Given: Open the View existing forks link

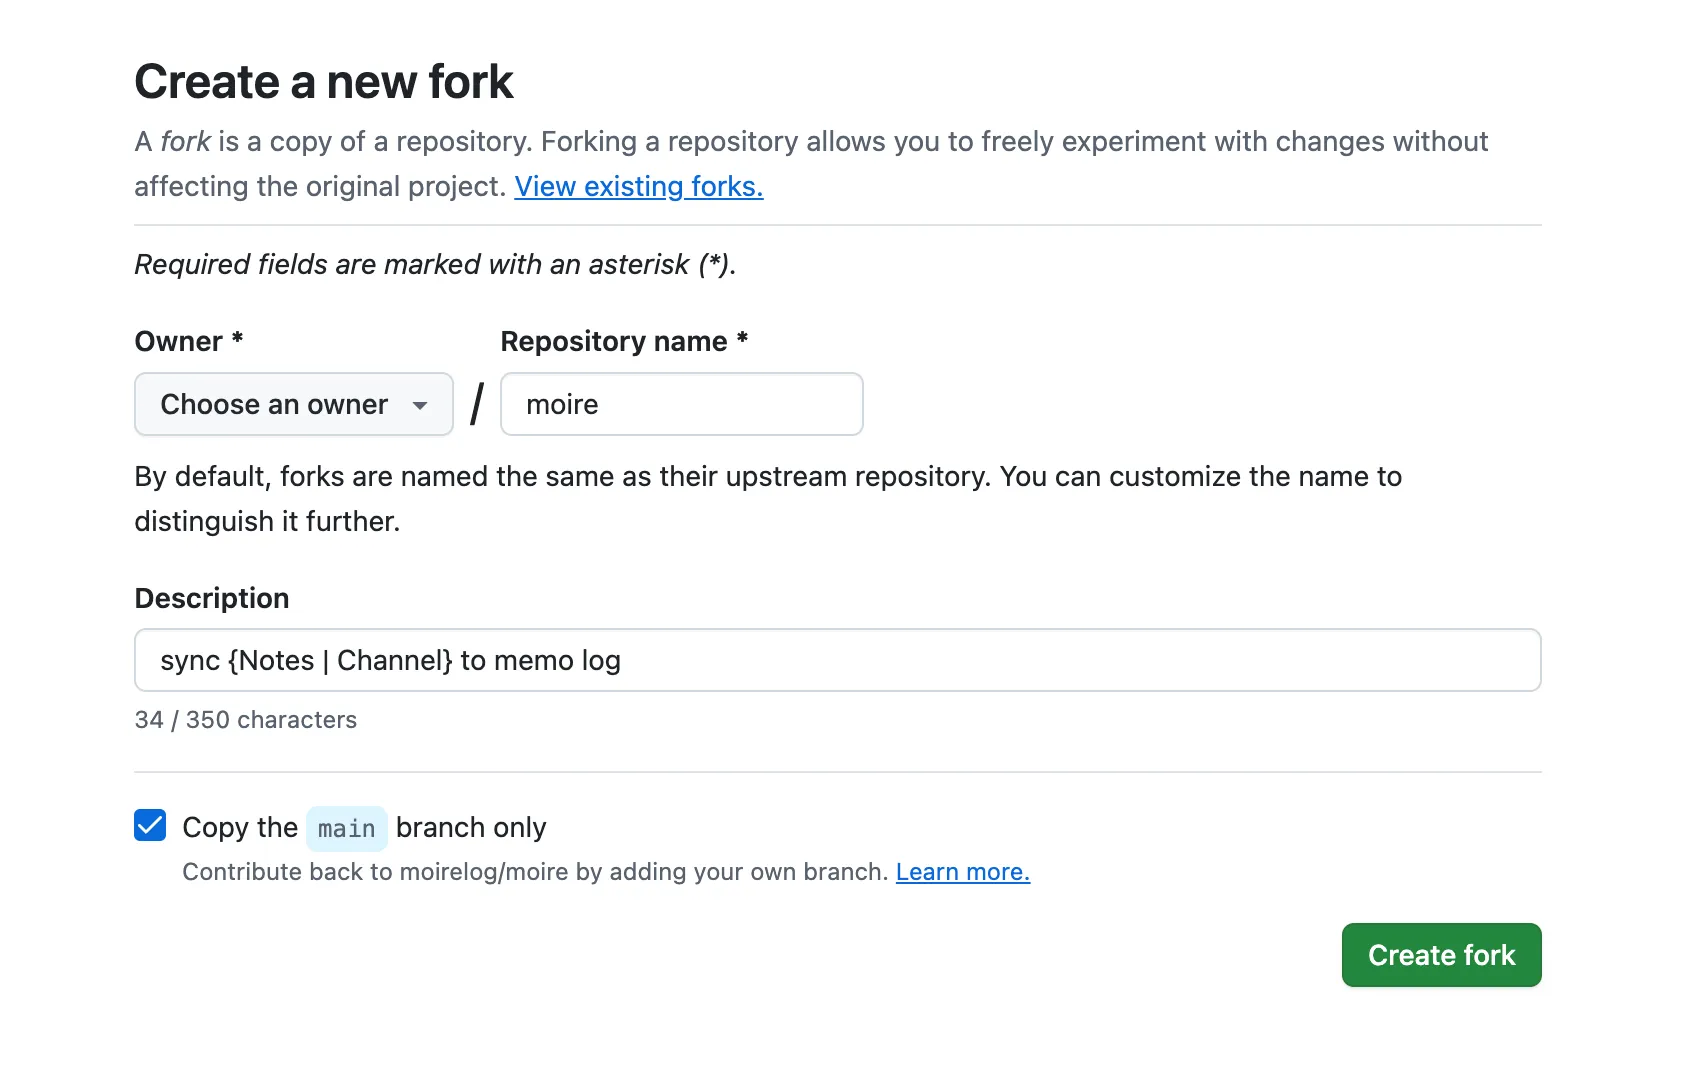Looking at the screenshot, I should pos(638,187).
